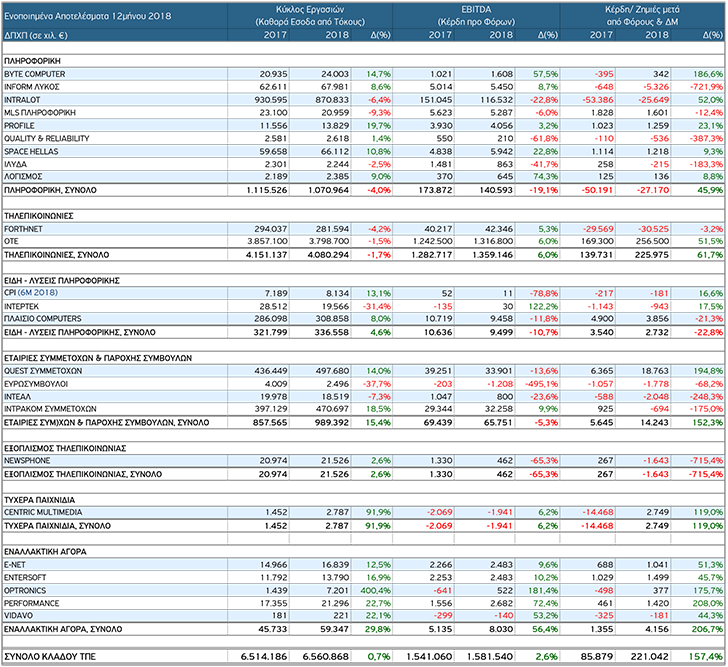Click the ΔΠΧΠ (σε χιλ. €) header label
Screen dimensions: 728x667
[x=36, y=35]
